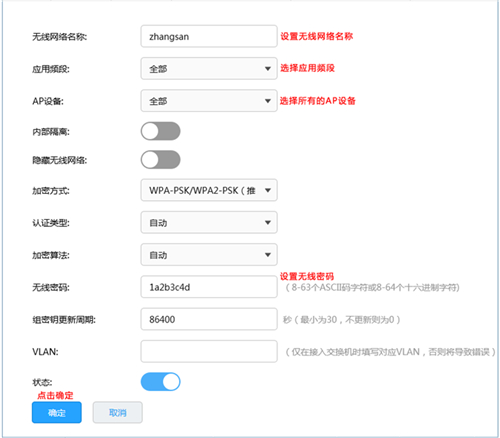Click the 无线密码 input field

pyautogui.click(x=209, y=287)
